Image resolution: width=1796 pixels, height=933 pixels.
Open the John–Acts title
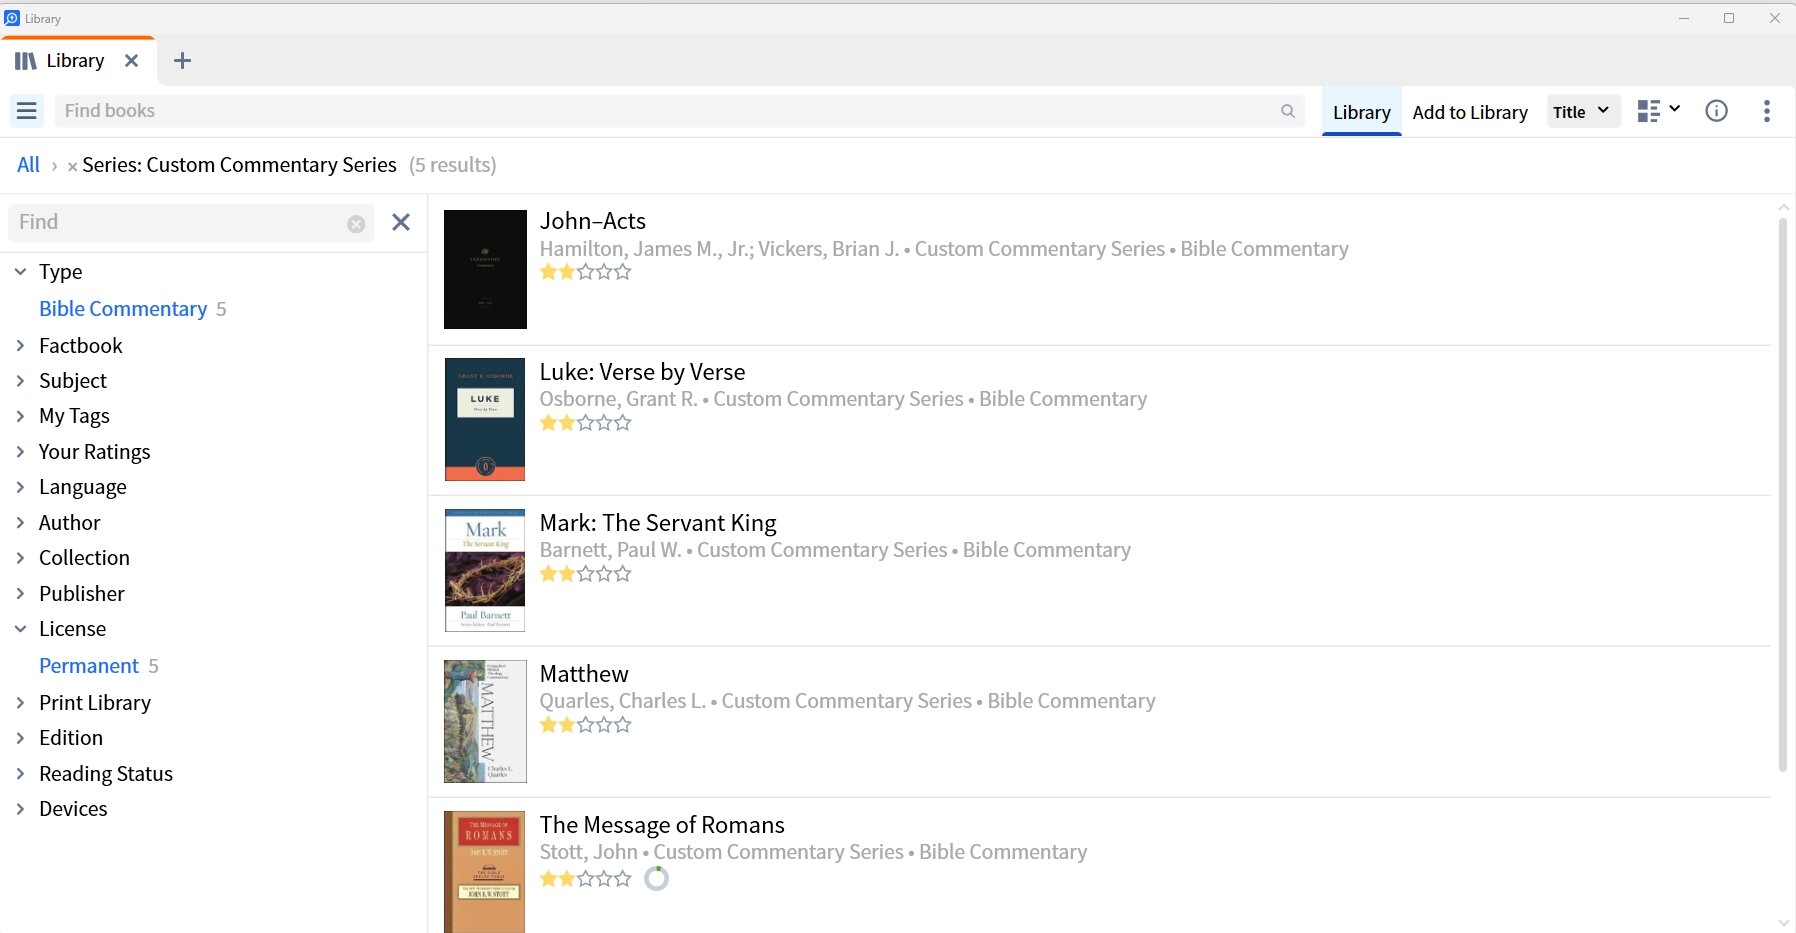coord(592,221)
